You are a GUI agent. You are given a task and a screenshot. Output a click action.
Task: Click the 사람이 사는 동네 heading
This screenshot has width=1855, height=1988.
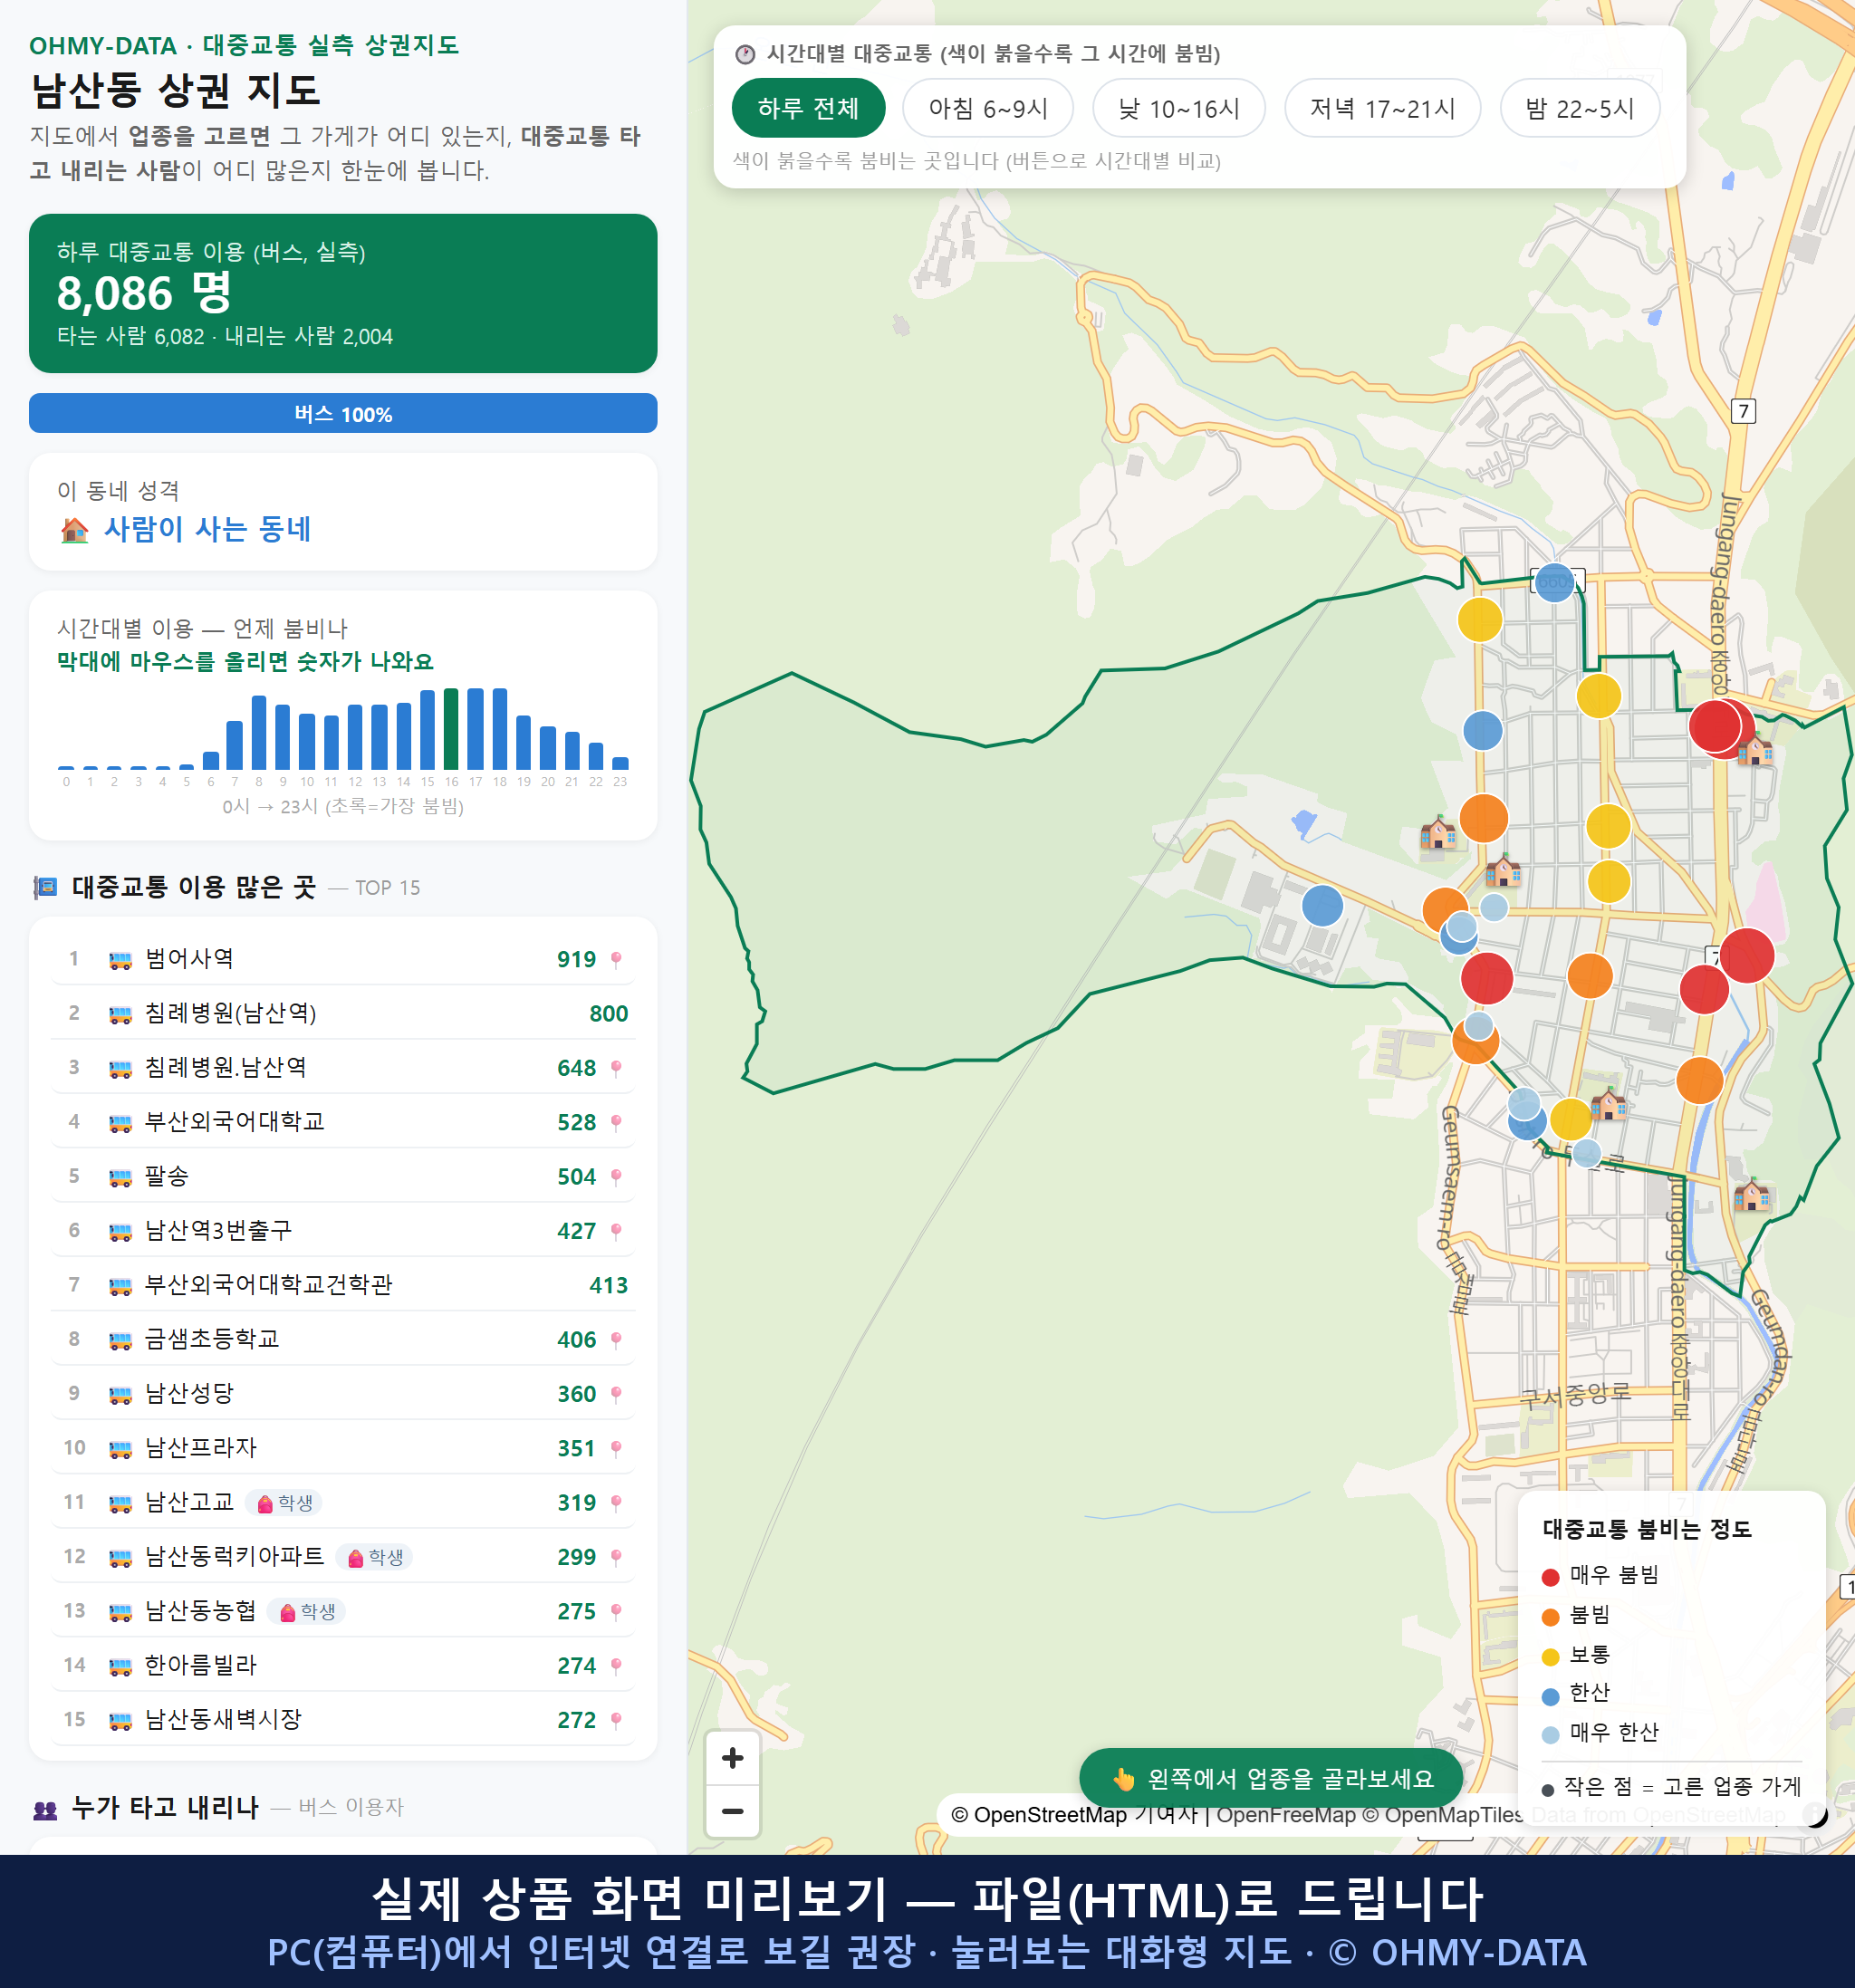tap(207, 529)
